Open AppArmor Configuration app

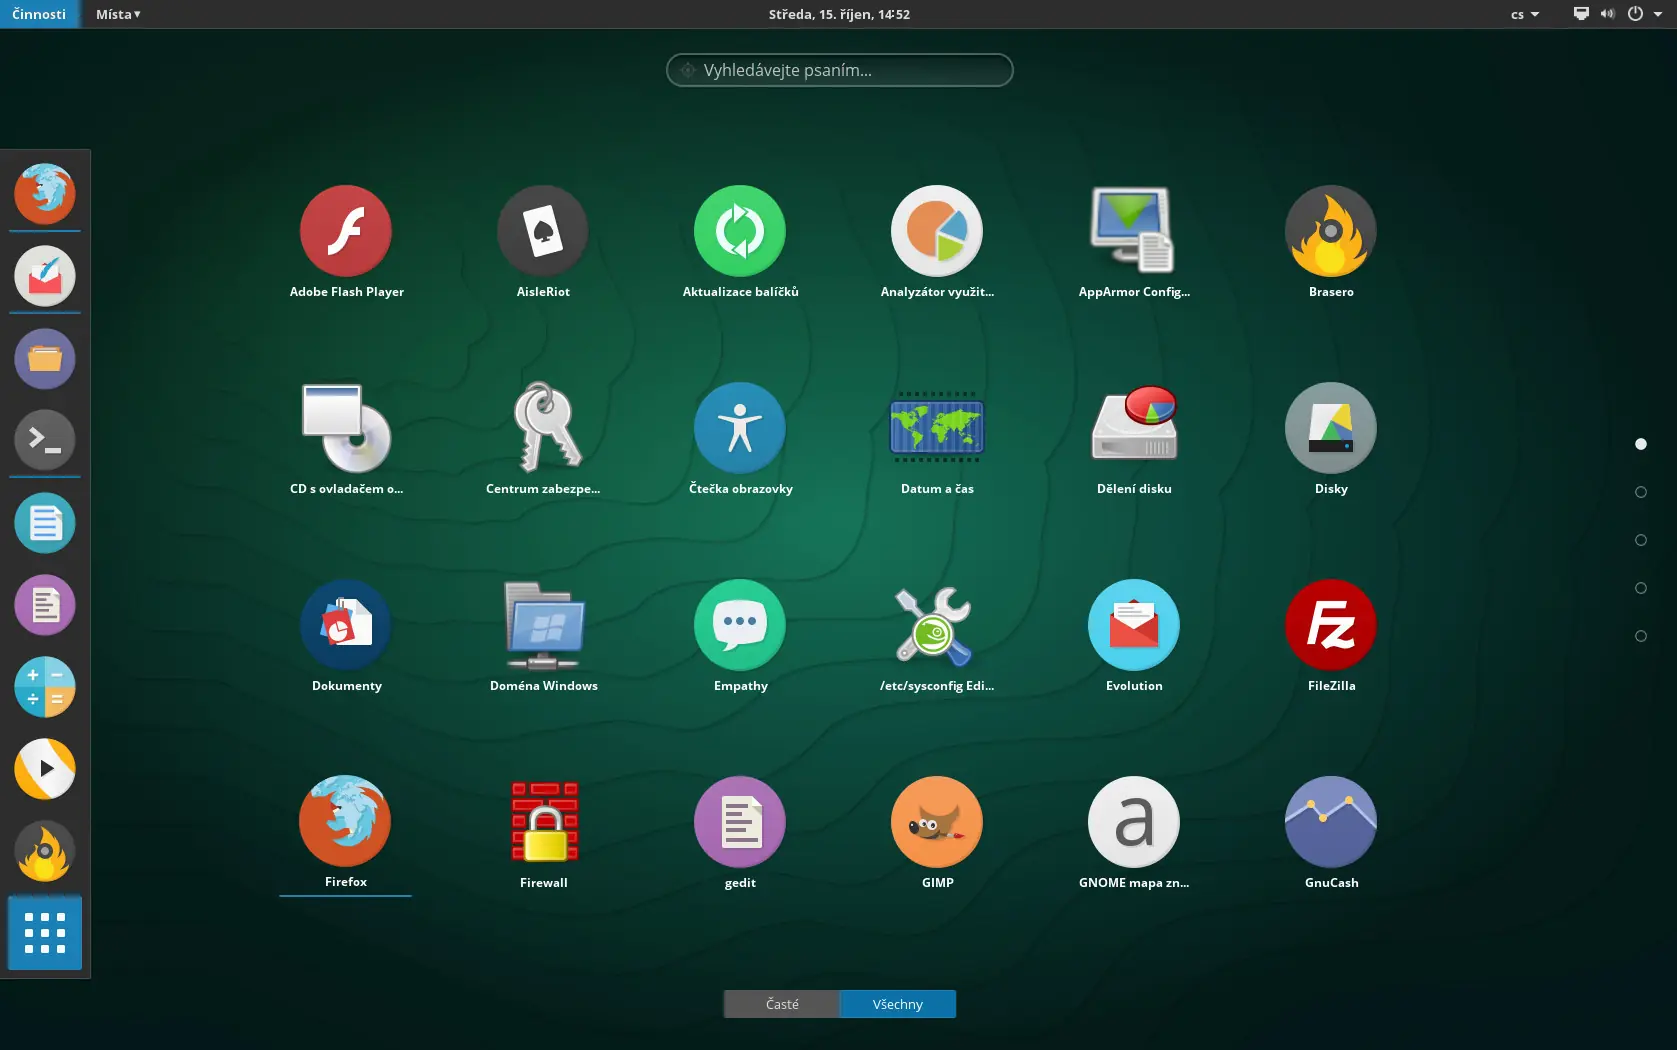[x=1134, y=231]
